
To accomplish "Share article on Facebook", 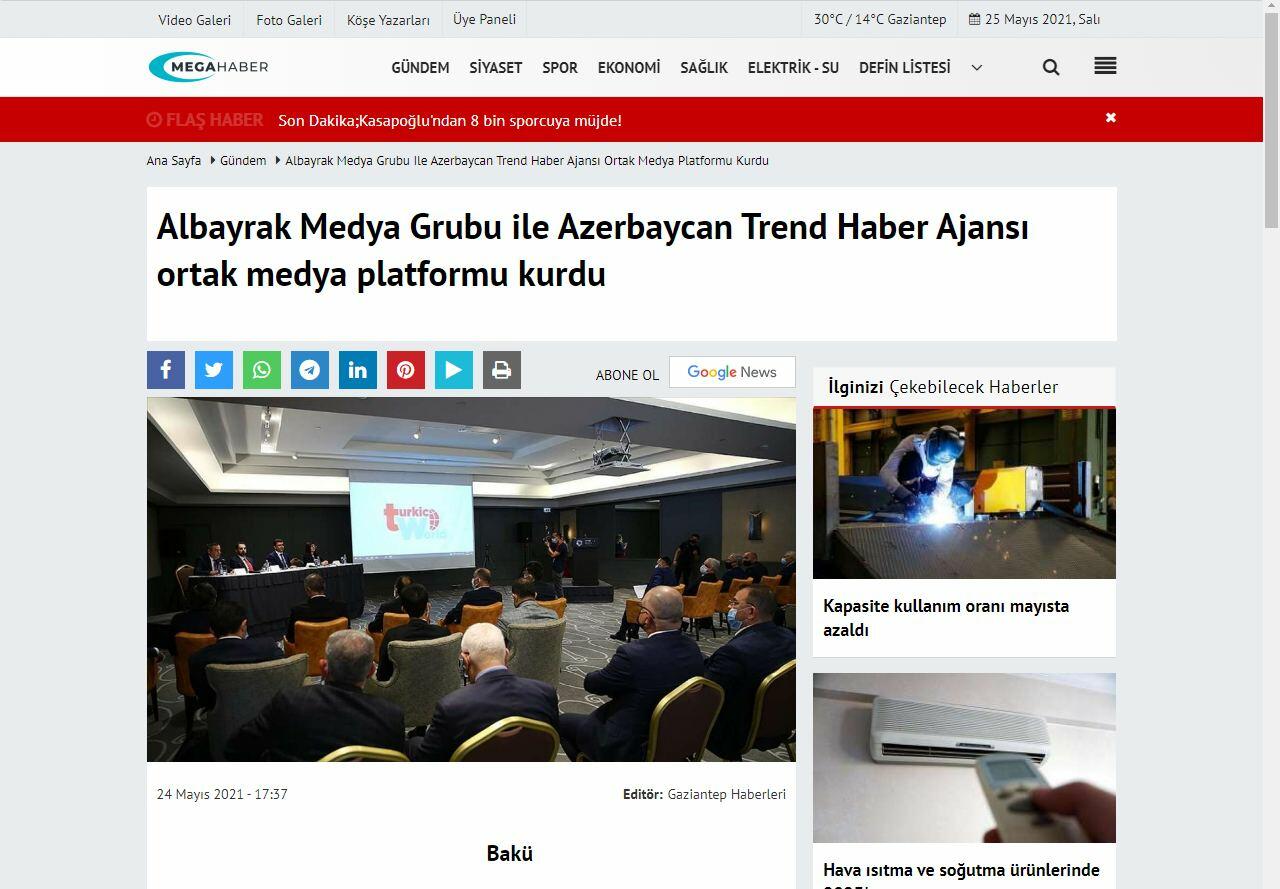I will pos(166,370).
